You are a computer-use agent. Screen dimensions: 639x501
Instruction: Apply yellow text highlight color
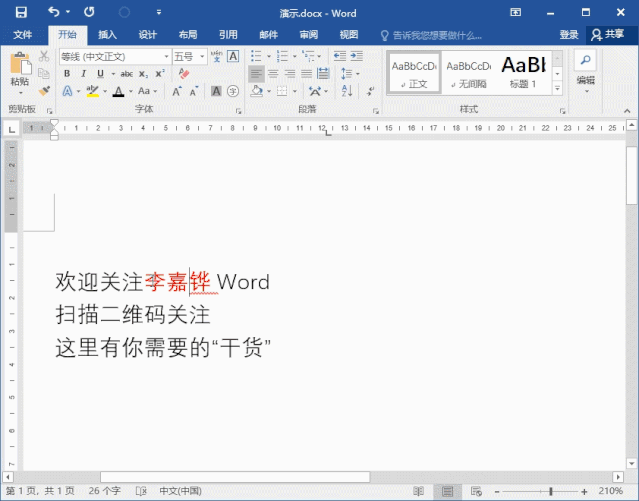[93, 91]
